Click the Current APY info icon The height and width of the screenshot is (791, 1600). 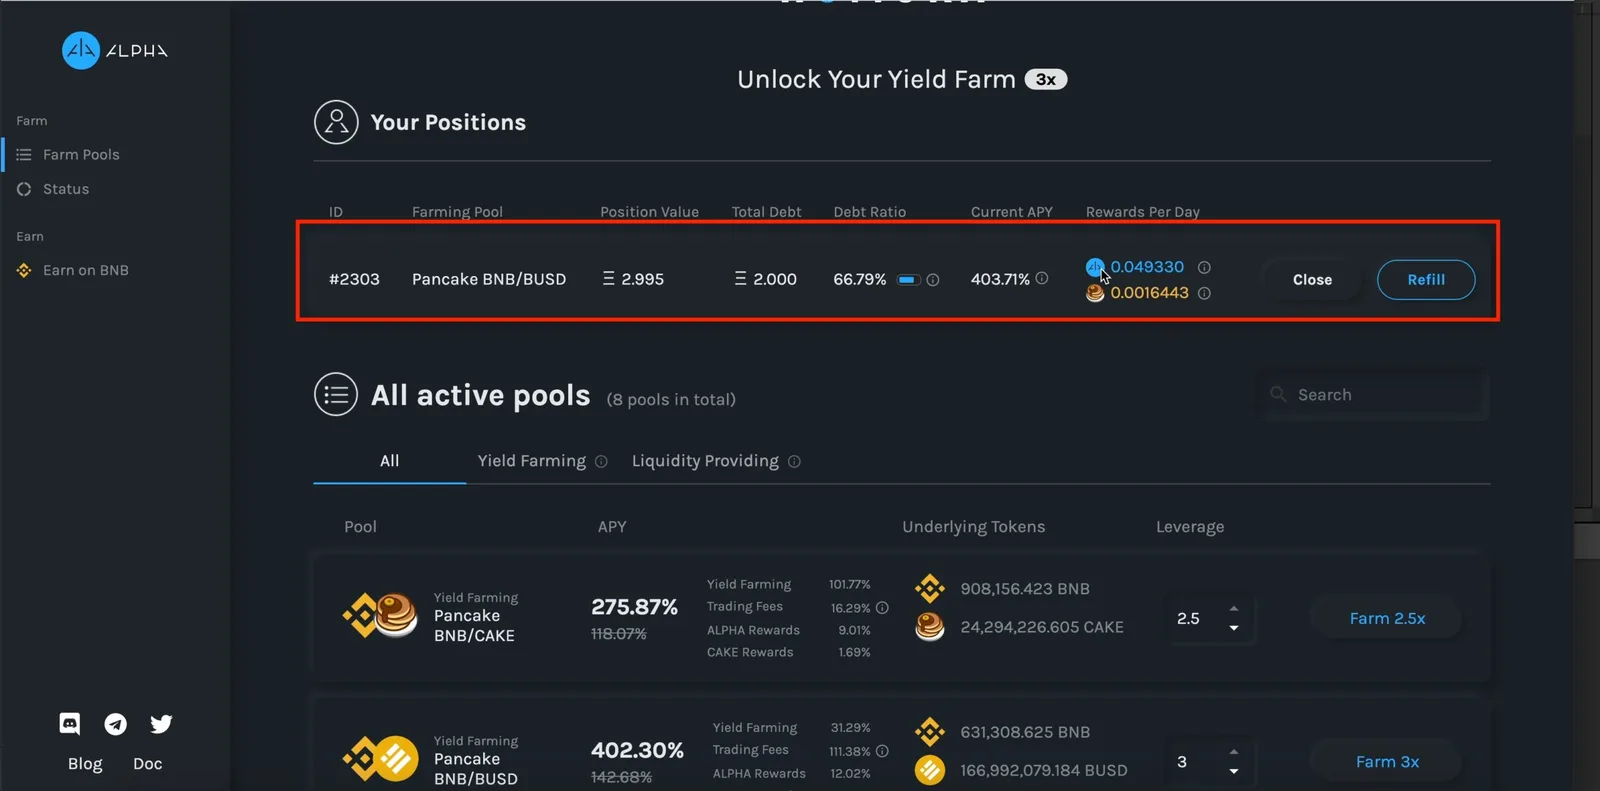pyautogui.click(x=1042, y=278)
